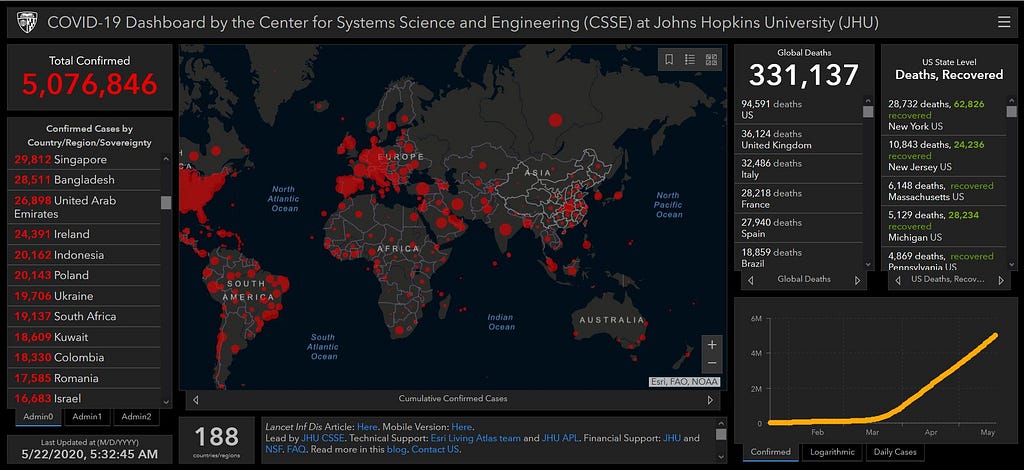This screenshot has height=470, width=1024.
Task: Click the Johns Hopkins shield logo
Action: pyautogui.click(x=27, y=23)
